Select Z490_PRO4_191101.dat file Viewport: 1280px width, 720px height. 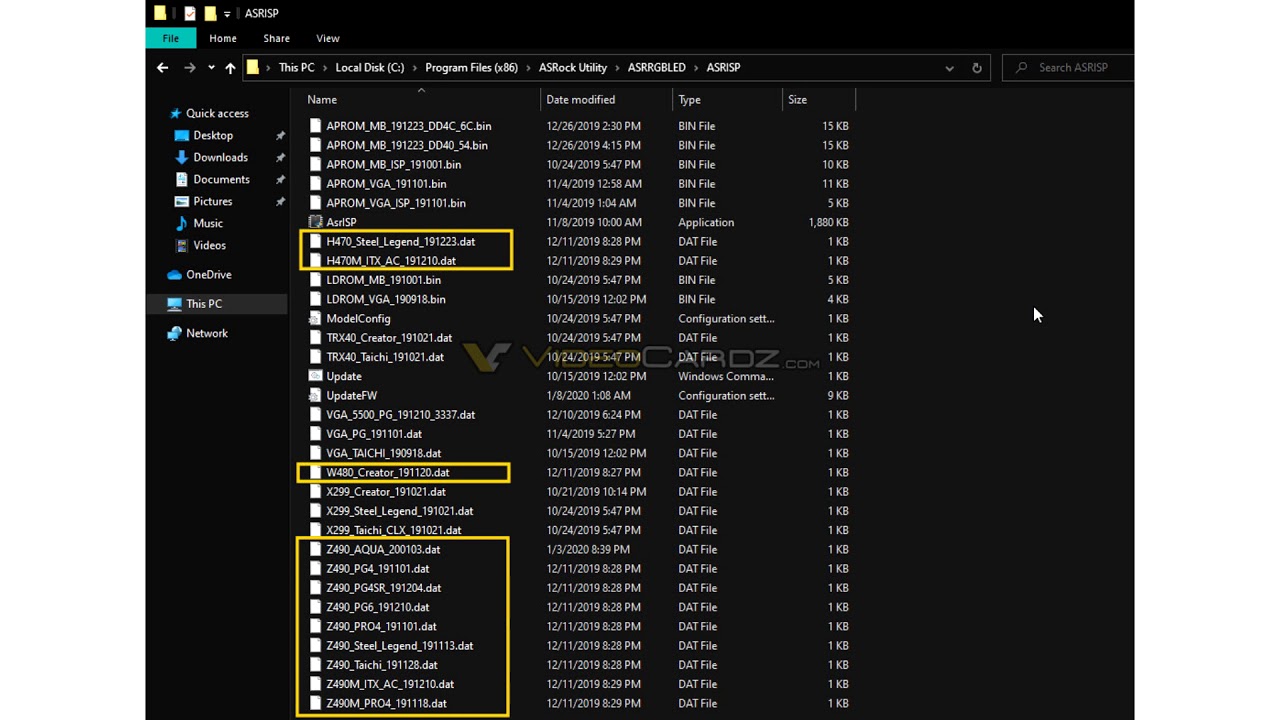click(381, 626)
